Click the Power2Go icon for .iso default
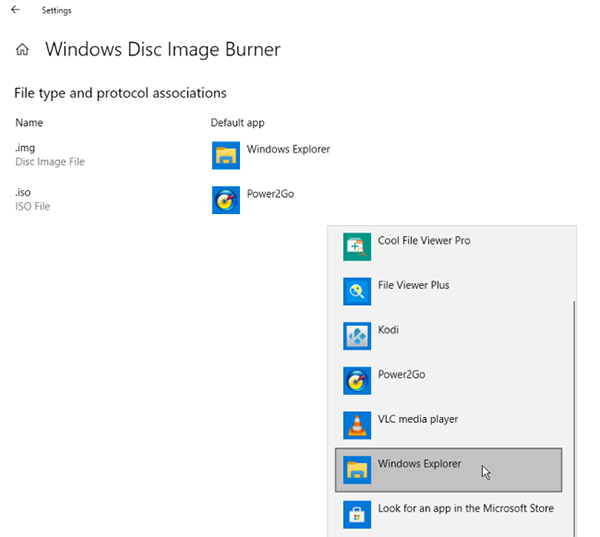 [226, 200]
